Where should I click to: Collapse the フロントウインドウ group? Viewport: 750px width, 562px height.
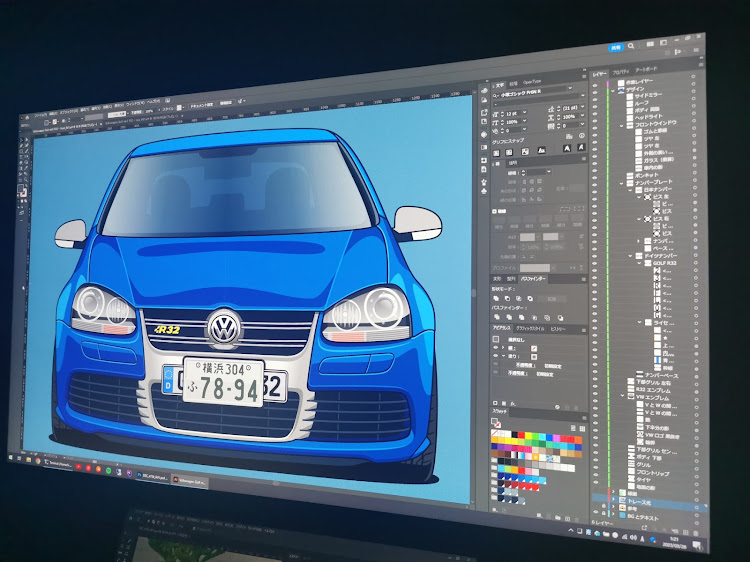[621, 125]
